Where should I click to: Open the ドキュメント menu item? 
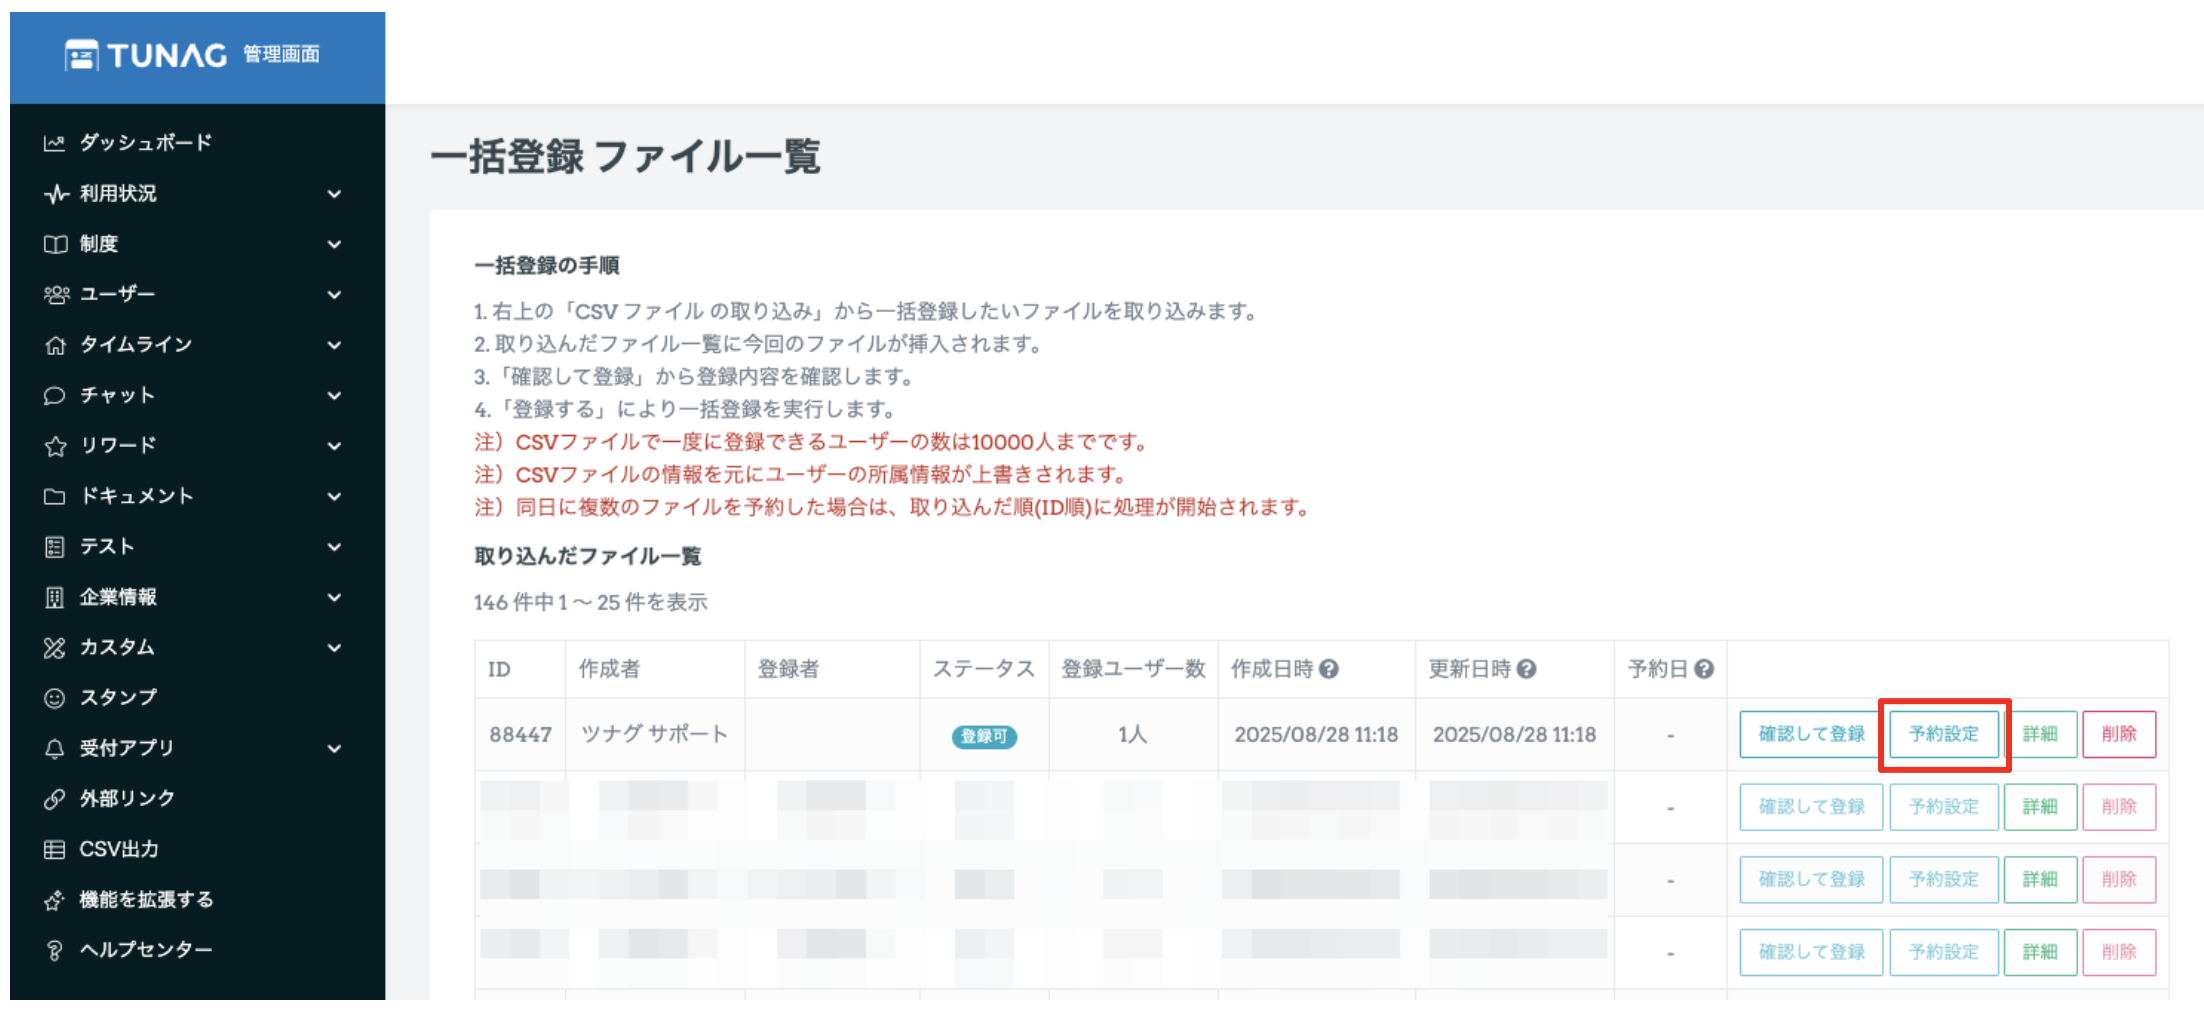coord(136,497)
